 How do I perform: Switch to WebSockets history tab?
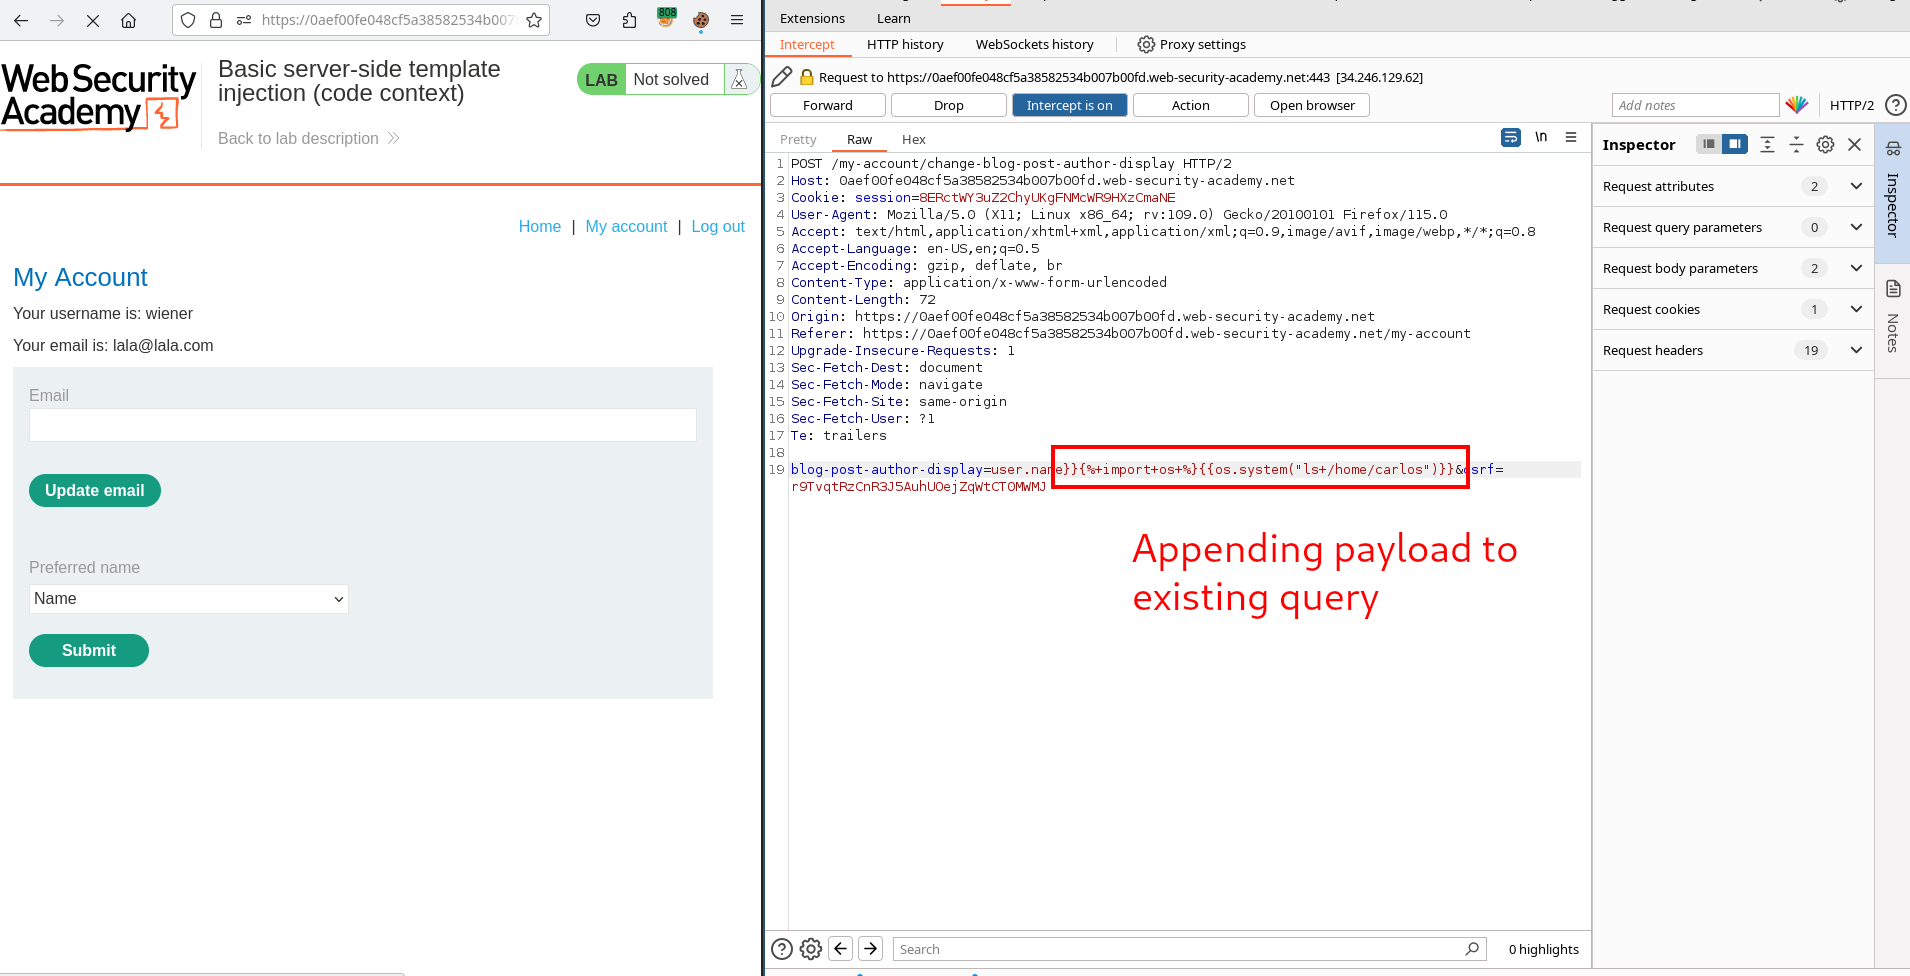coord(1034,44)
